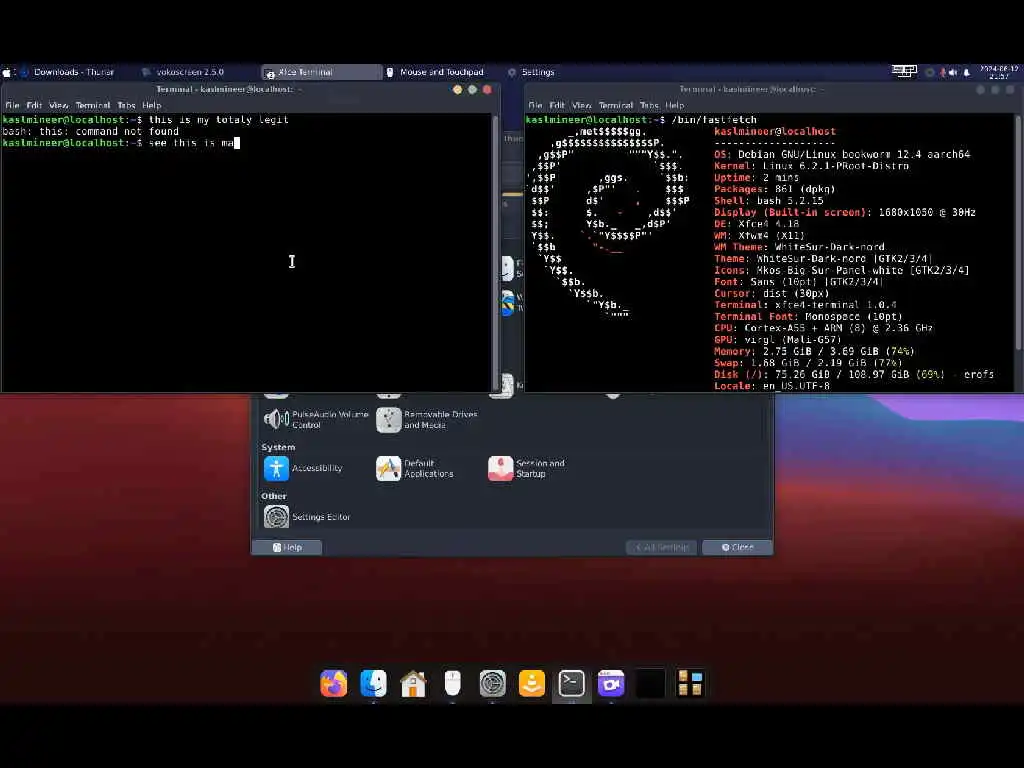Open the purple screen recorder dock icon

(611, 683)
